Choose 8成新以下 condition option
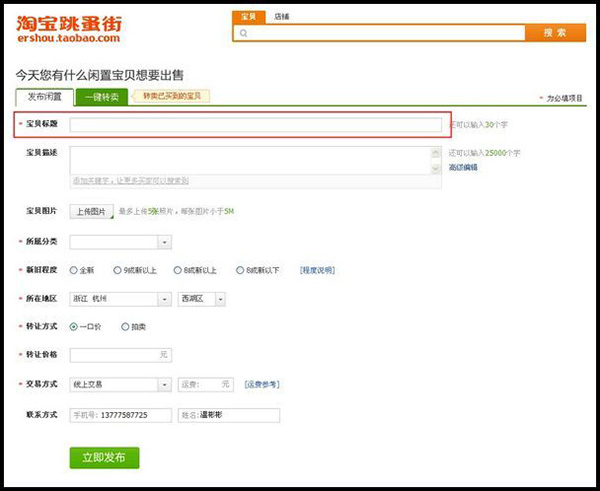600x491 pixels. click(x=240, y=270)
